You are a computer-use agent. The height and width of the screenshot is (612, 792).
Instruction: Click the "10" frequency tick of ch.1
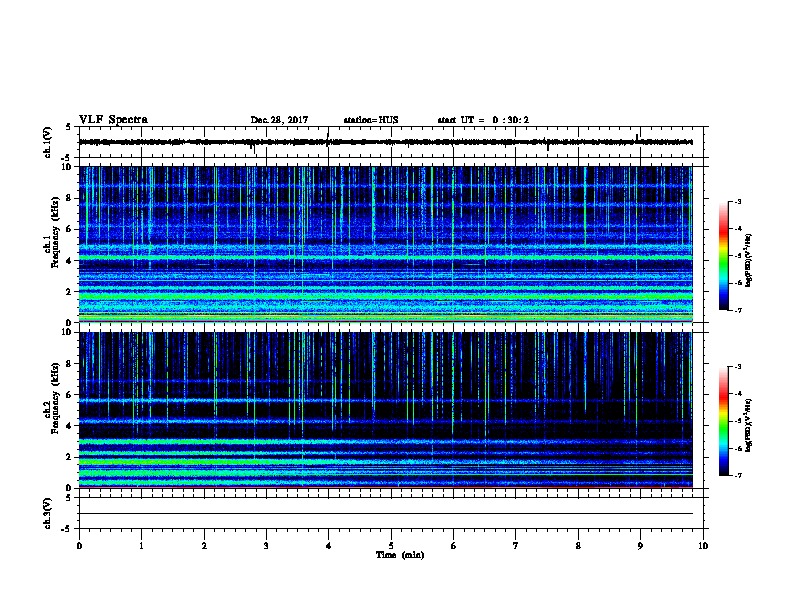[68, 167]
